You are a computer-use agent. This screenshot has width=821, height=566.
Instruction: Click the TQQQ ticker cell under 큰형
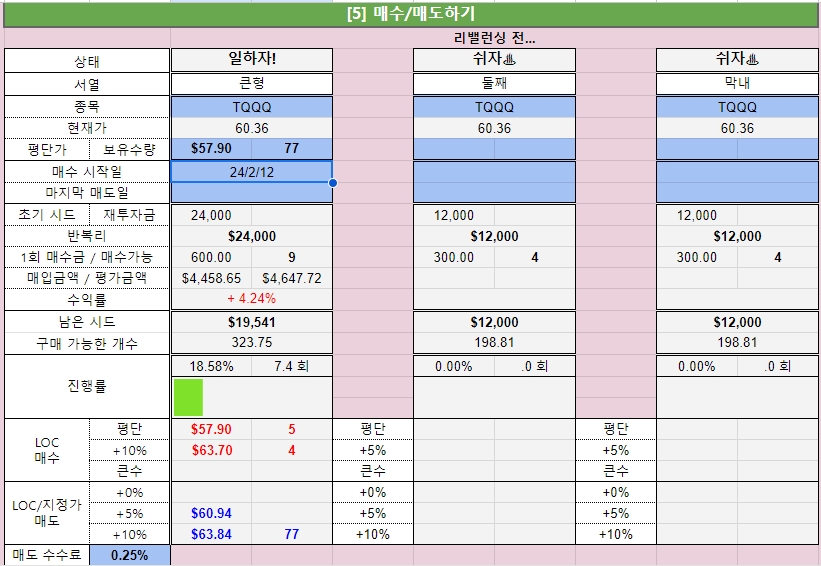click(x=252, y=107)
